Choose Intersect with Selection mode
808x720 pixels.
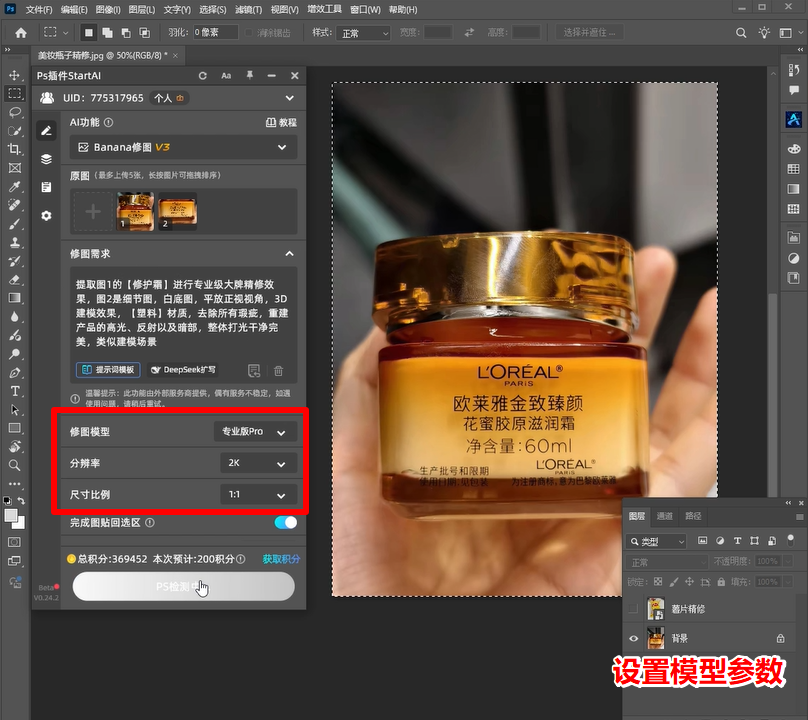coord(145,33)
